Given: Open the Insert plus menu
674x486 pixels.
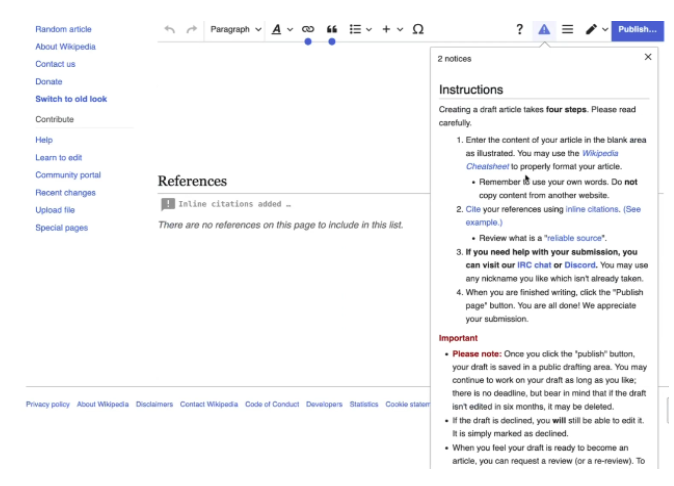Looking at the screenshot, I should click(392, 29).
